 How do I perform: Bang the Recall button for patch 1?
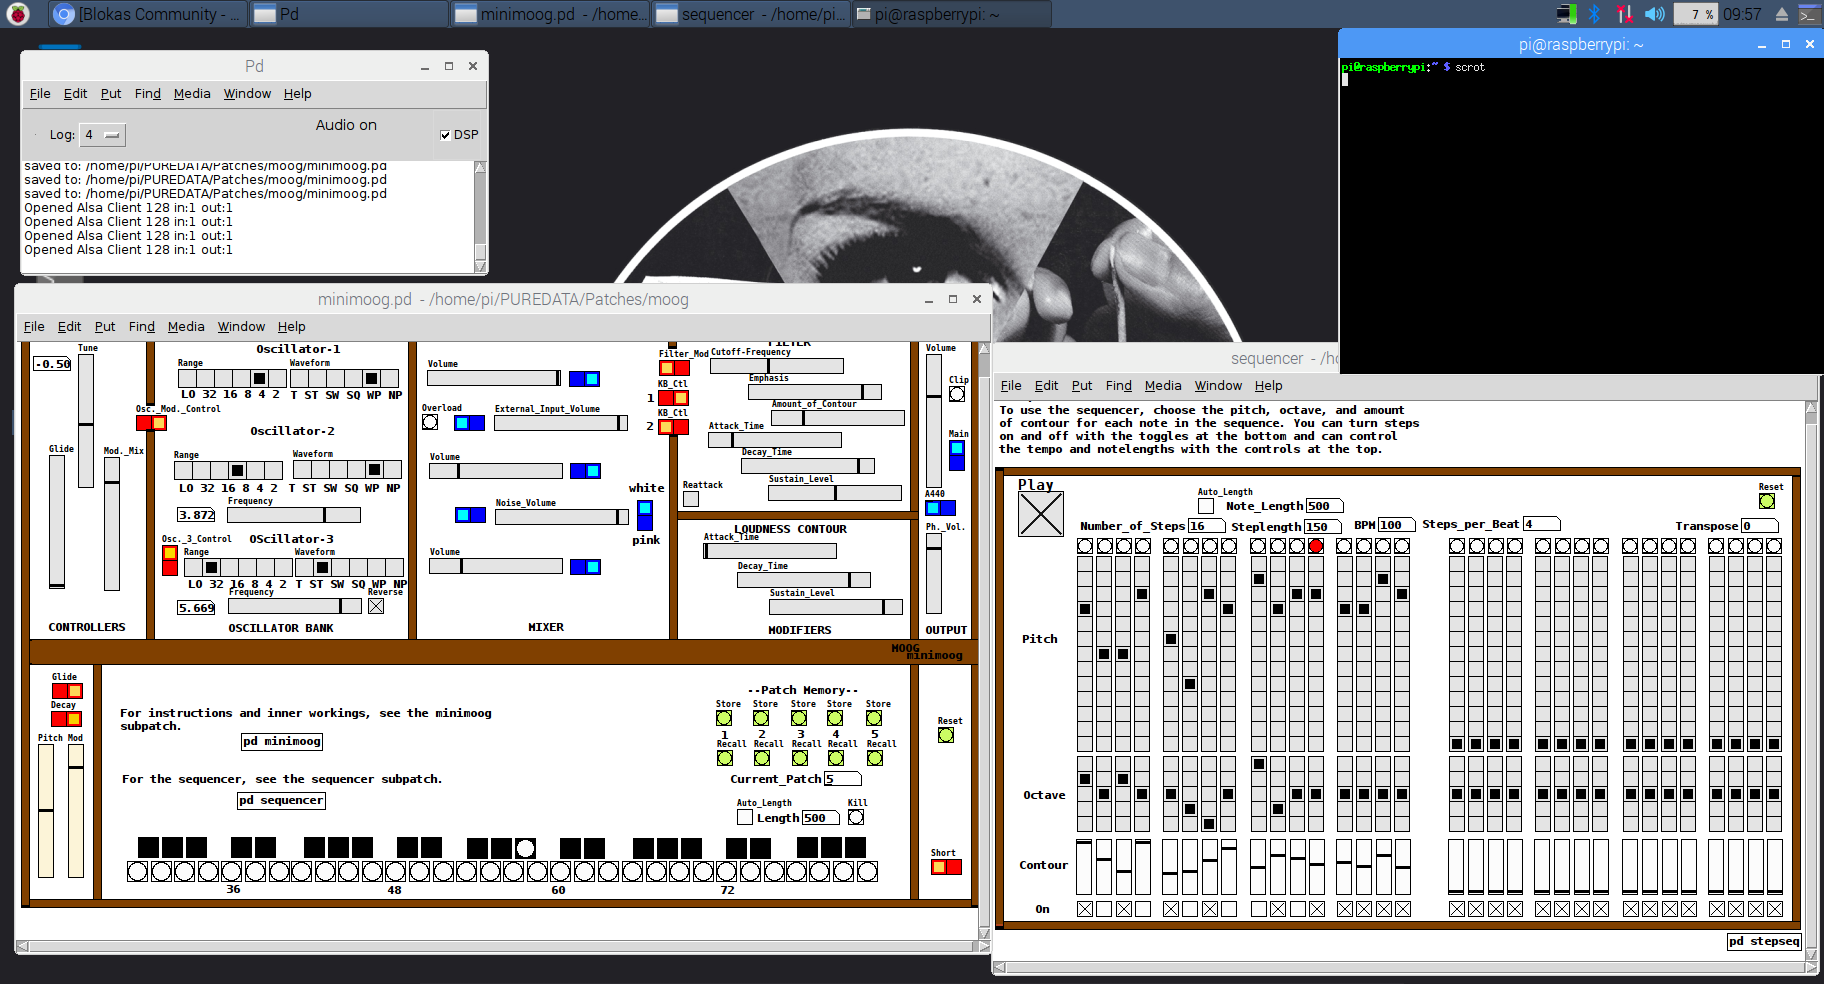[x=725, y=758]
